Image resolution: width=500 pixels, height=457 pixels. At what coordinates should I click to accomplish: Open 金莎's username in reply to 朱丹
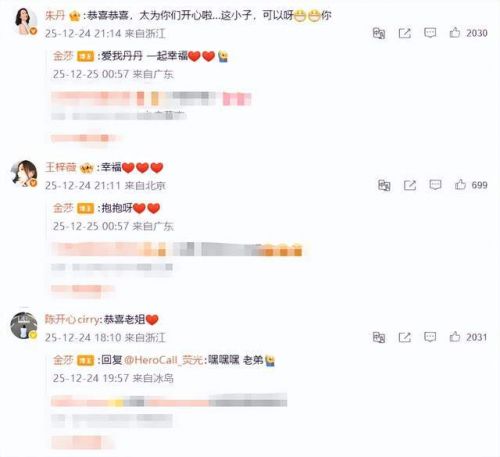(63, 56)
